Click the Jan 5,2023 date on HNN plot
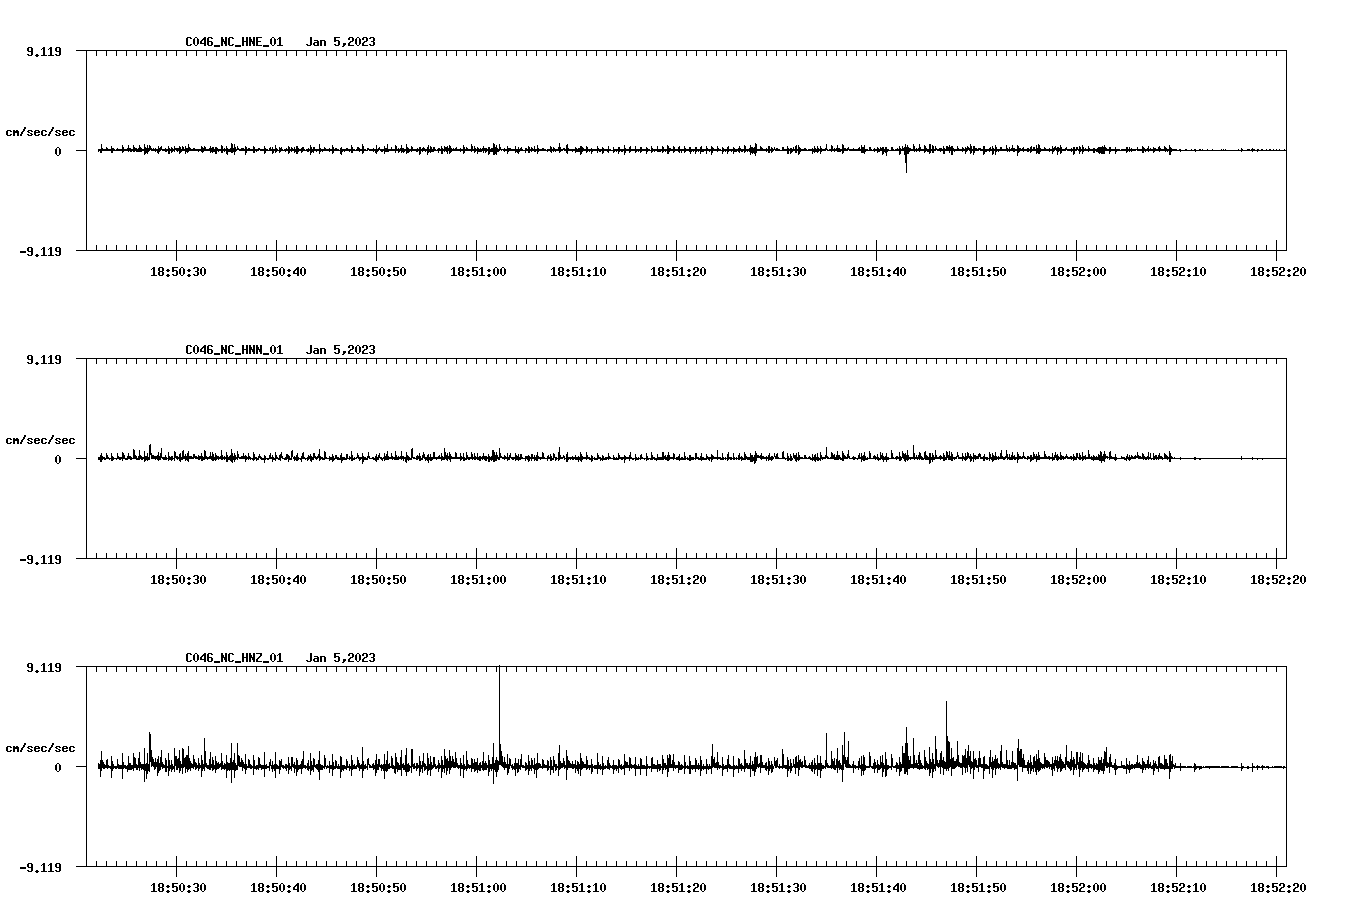 pos(341,350)
